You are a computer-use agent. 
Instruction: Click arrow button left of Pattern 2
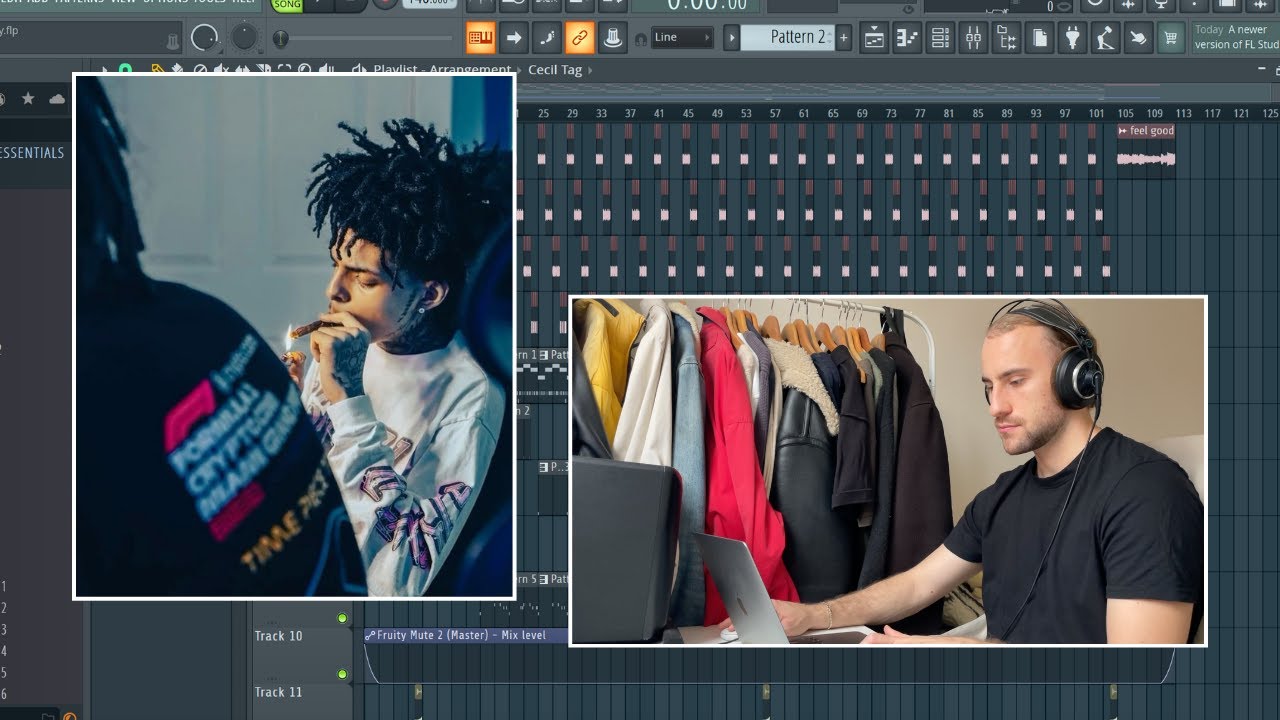[x=732, y=38]
